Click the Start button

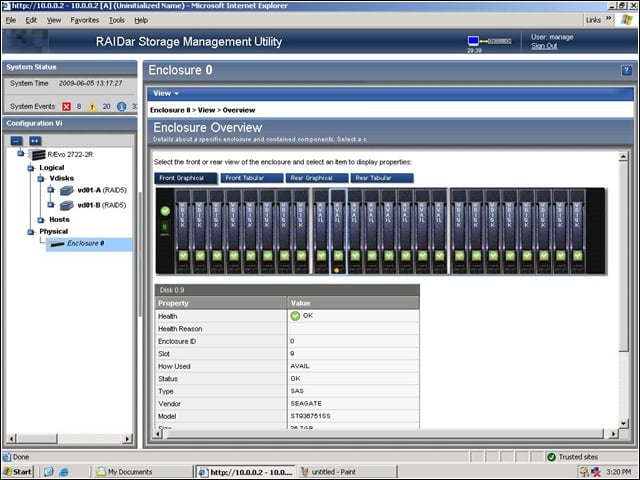[18, 472]
